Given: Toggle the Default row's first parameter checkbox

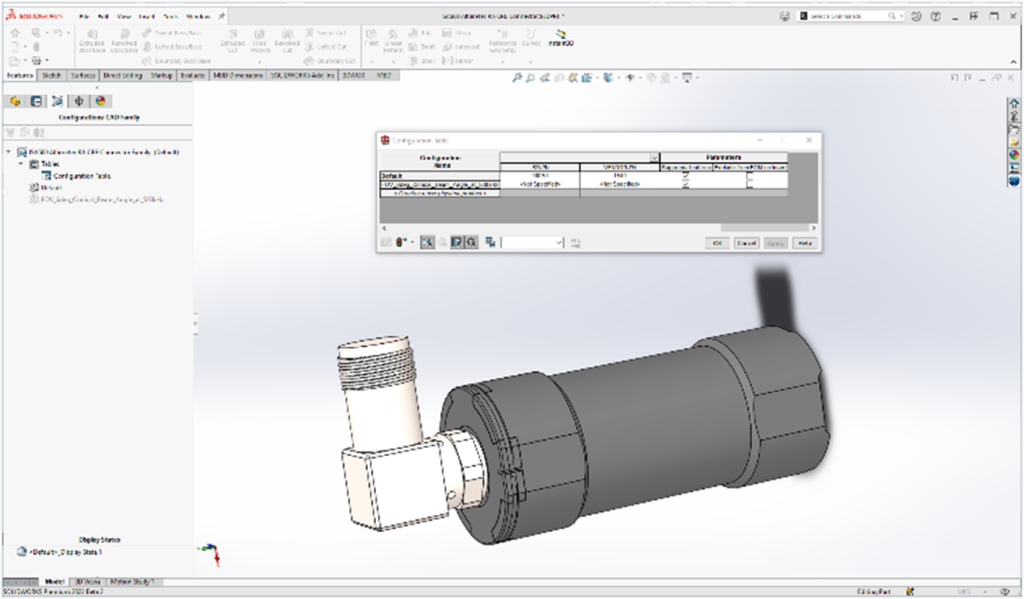Looking at the screenshot, I should [x=686, y=176].
